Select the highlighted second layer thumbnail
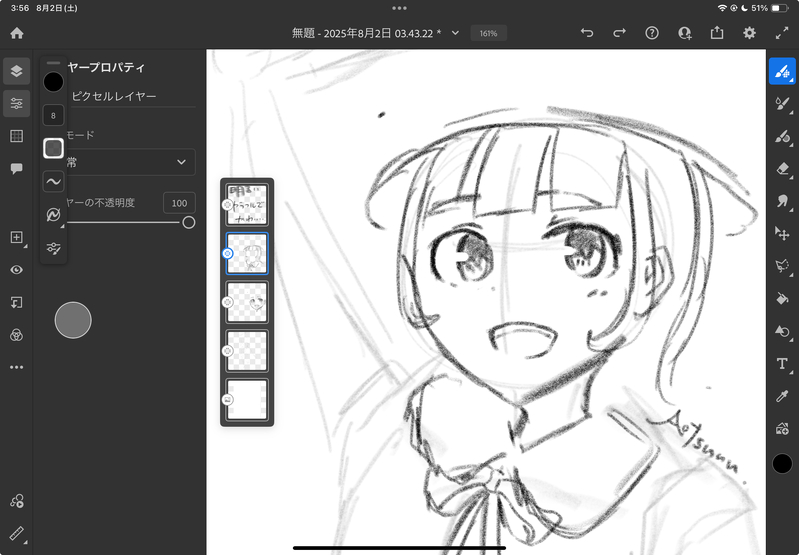 point(247,253)
